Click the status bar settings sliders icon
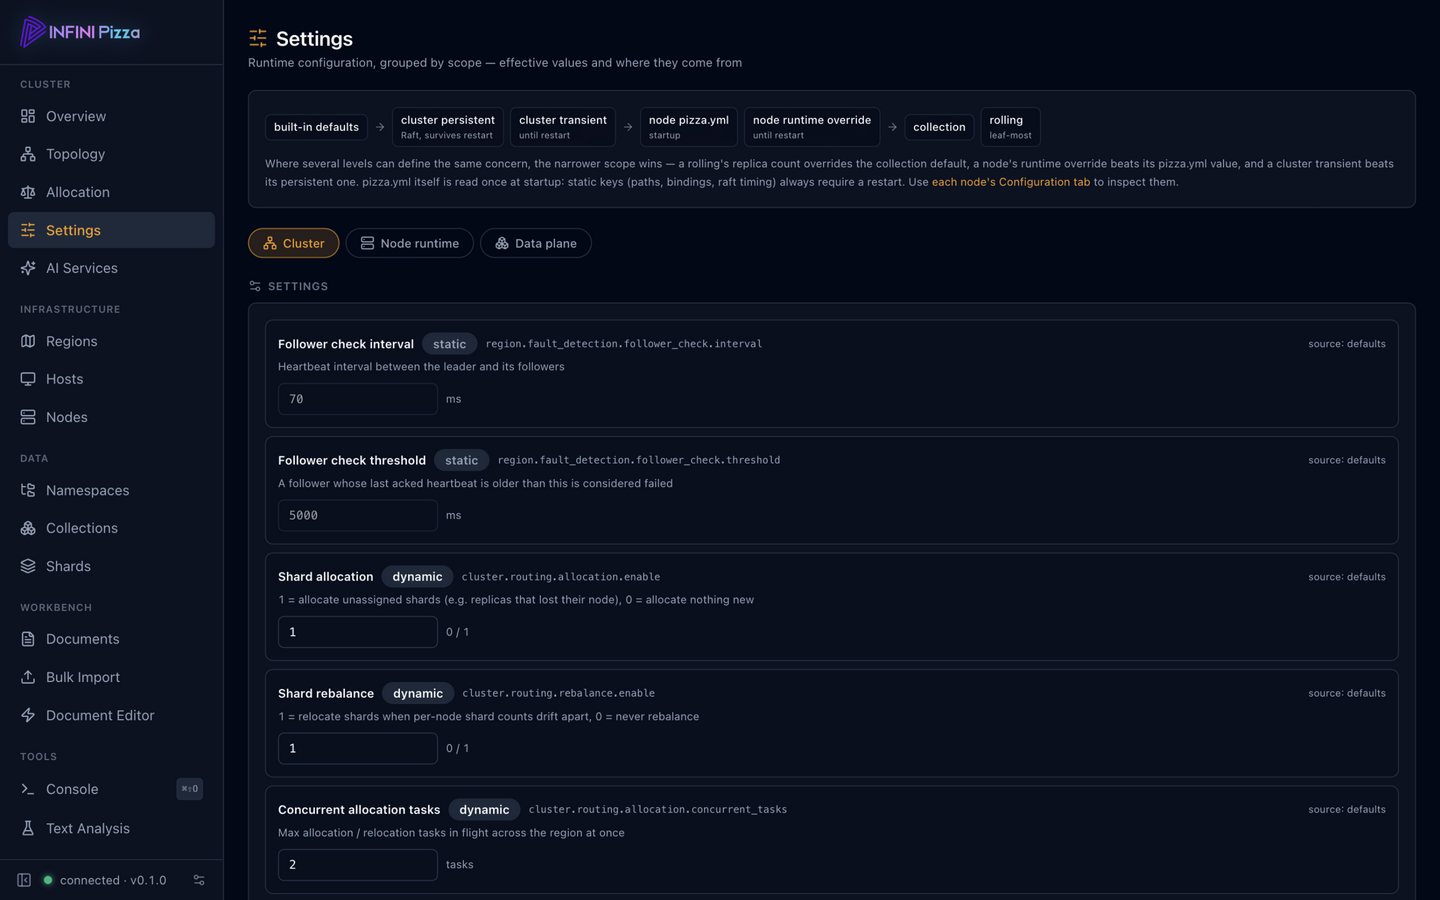Screen dimensions: 1440x900 pos(199,880)
